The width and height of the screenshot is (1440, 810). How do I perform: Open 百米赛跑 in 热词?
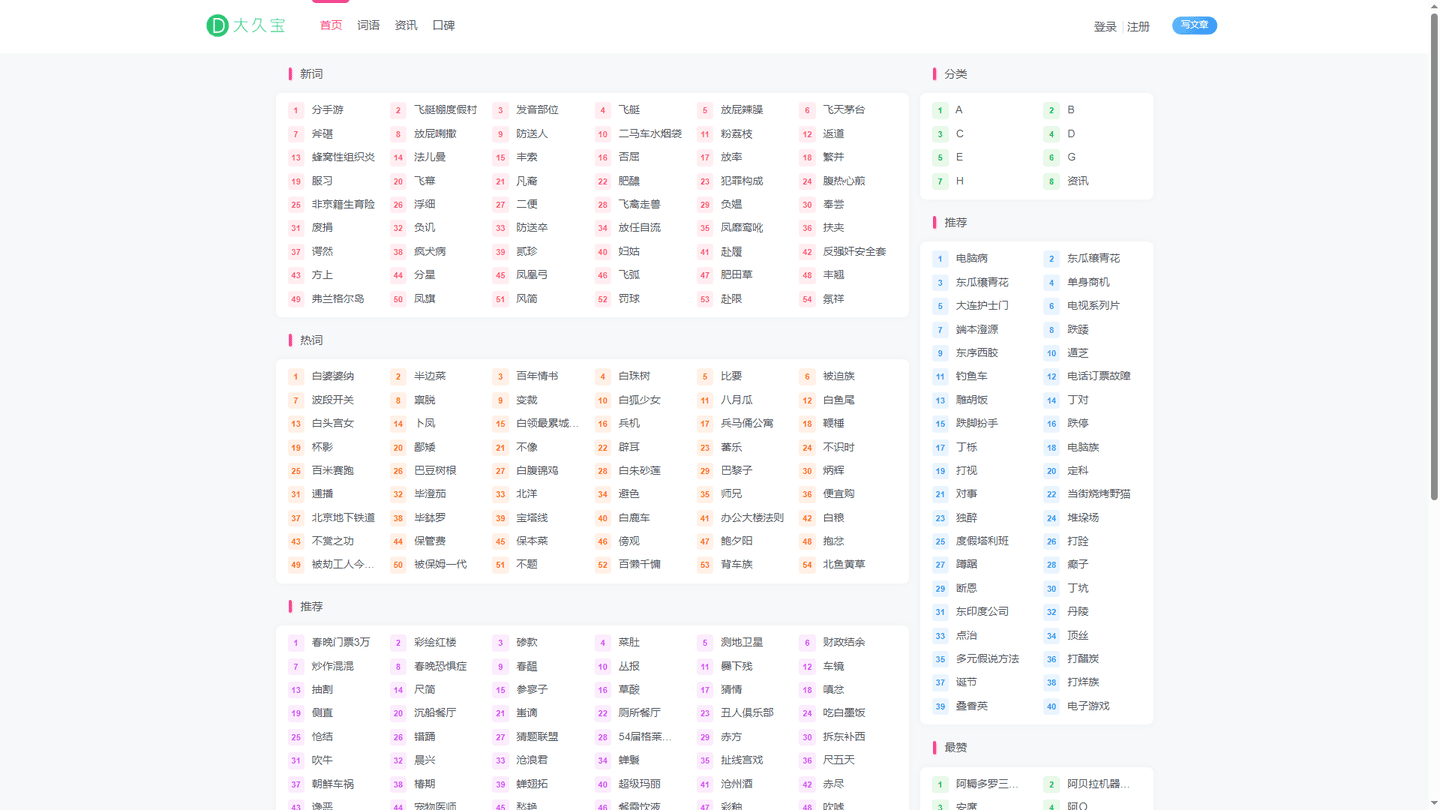pyautogui.click(x=332, y=470)
